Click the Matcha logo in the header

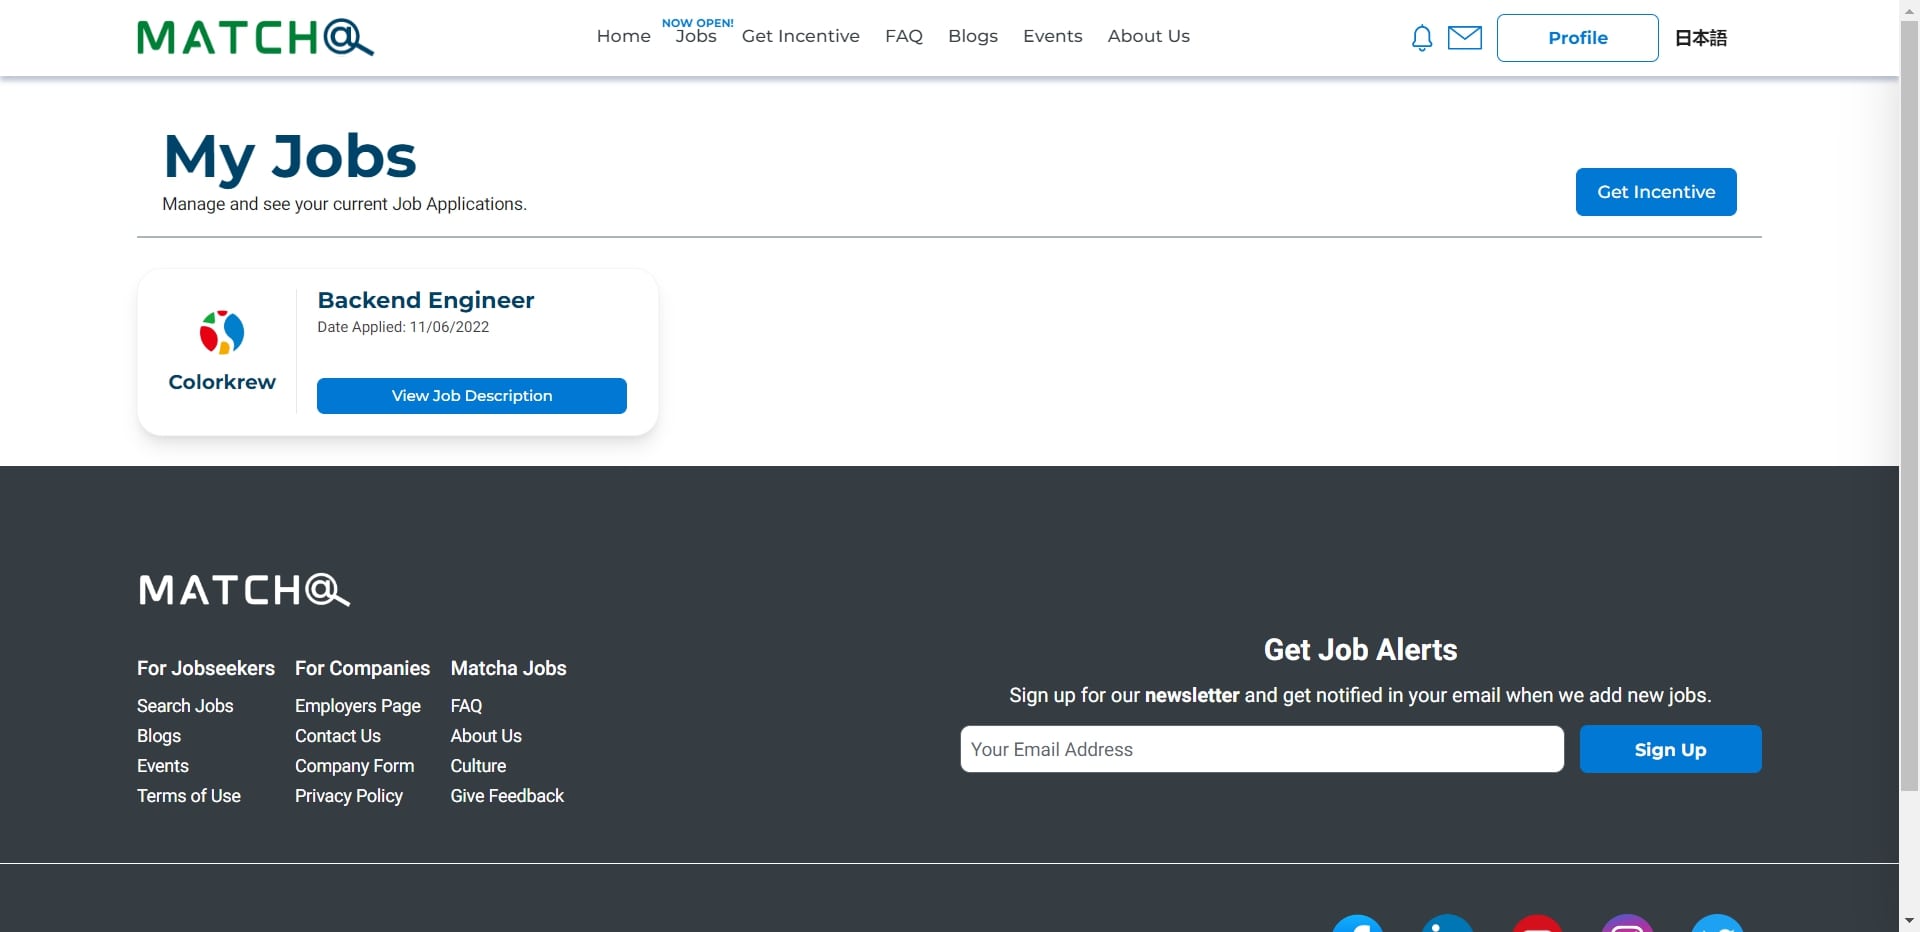tap(256, 38)
